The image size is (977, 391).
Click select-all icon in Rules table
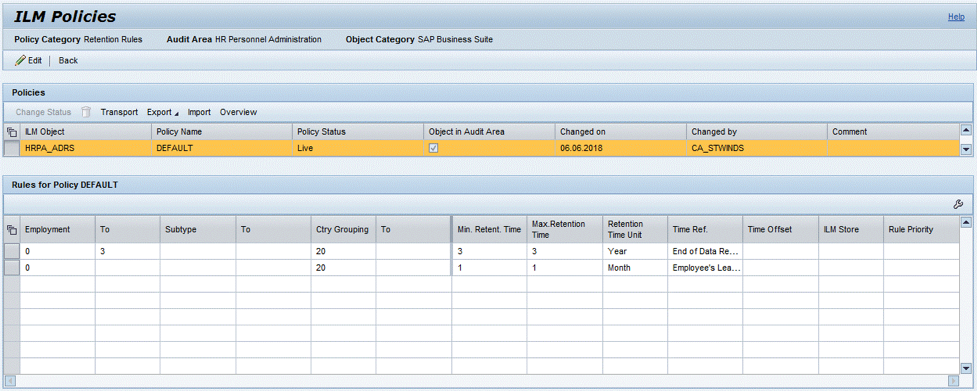(11, 230)
